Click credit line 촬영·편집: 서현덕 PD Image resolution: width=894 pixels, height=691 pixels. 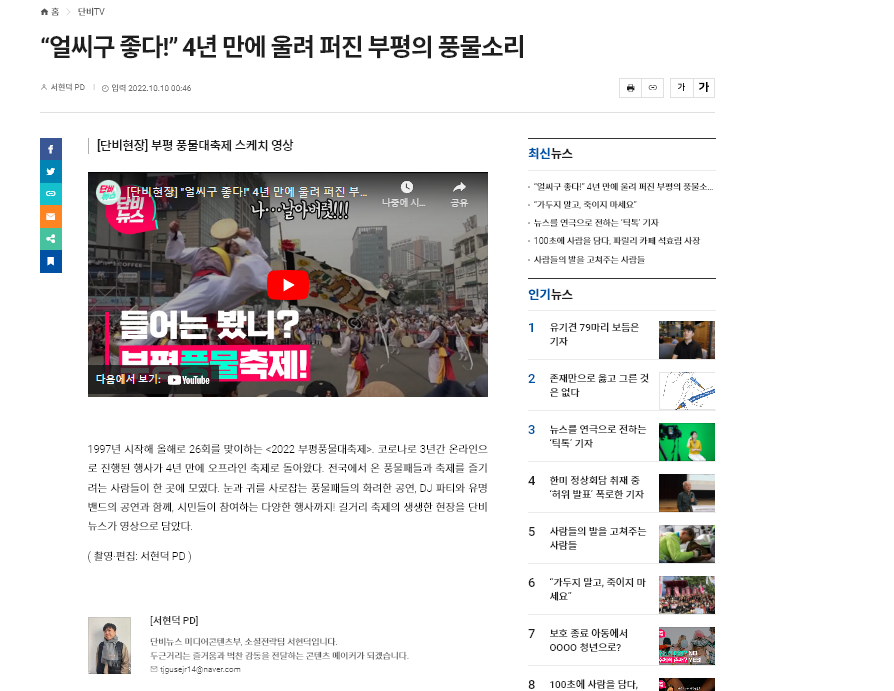(x=140, y=556)
